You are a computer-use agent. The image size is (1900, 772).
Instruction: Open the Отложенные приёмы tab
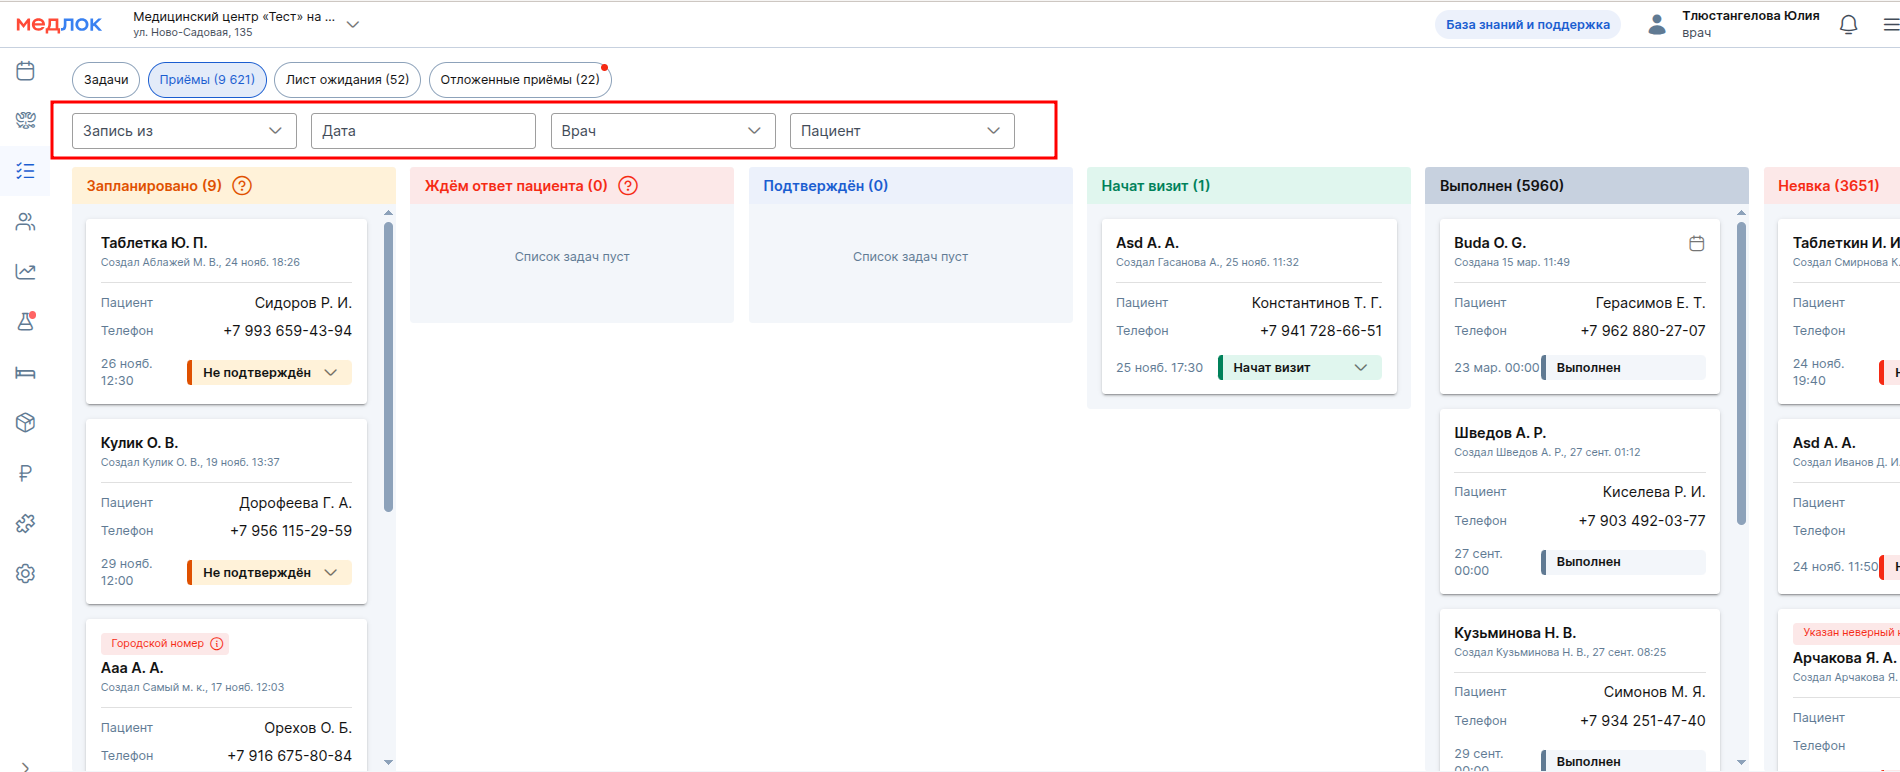[x=519, y=80]
